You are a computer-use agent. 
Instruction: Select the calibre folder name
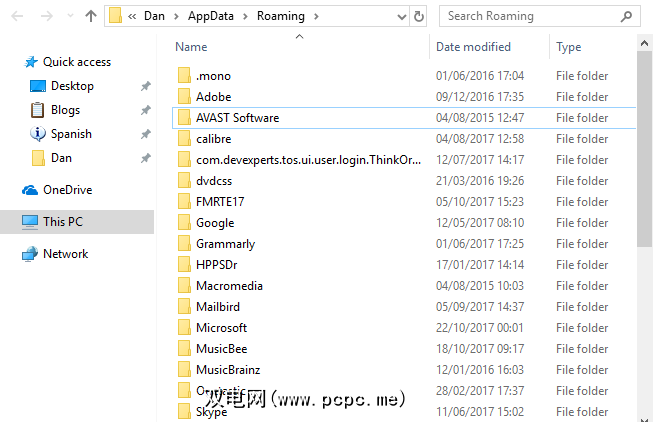coord(214,139)
